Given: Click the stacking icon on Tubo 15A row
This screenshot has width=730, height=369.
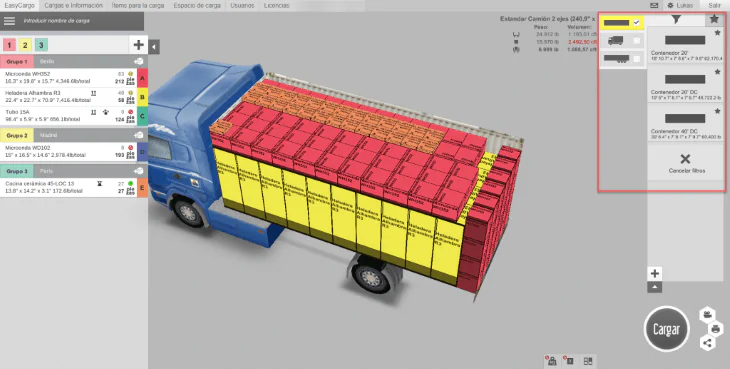Looking at the screenshot, I should [x=94, y=112].
